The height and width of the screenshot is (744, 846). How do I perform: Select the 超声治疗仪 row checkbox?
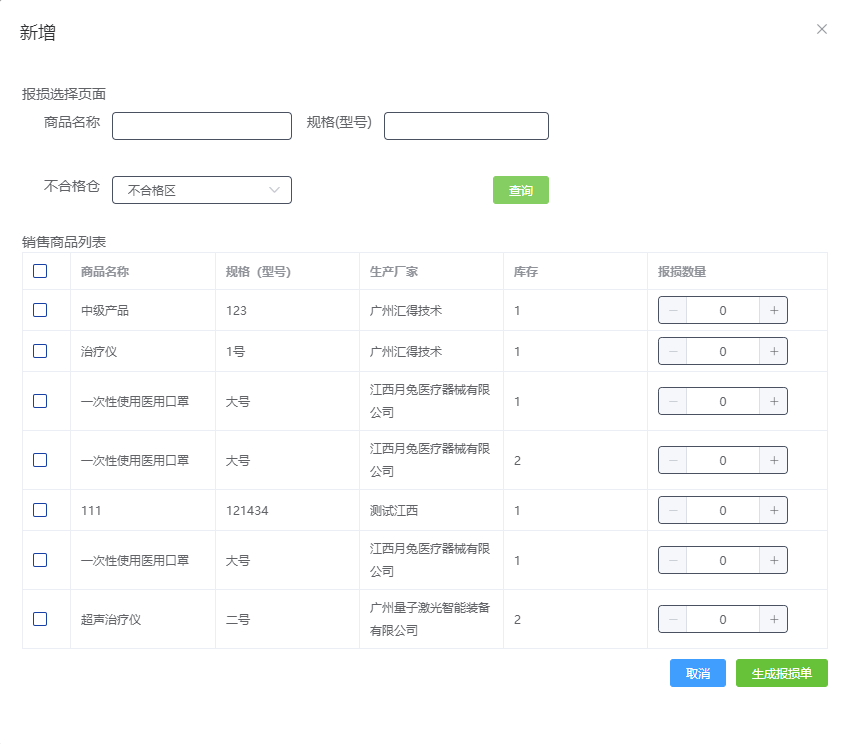point(40,620)
